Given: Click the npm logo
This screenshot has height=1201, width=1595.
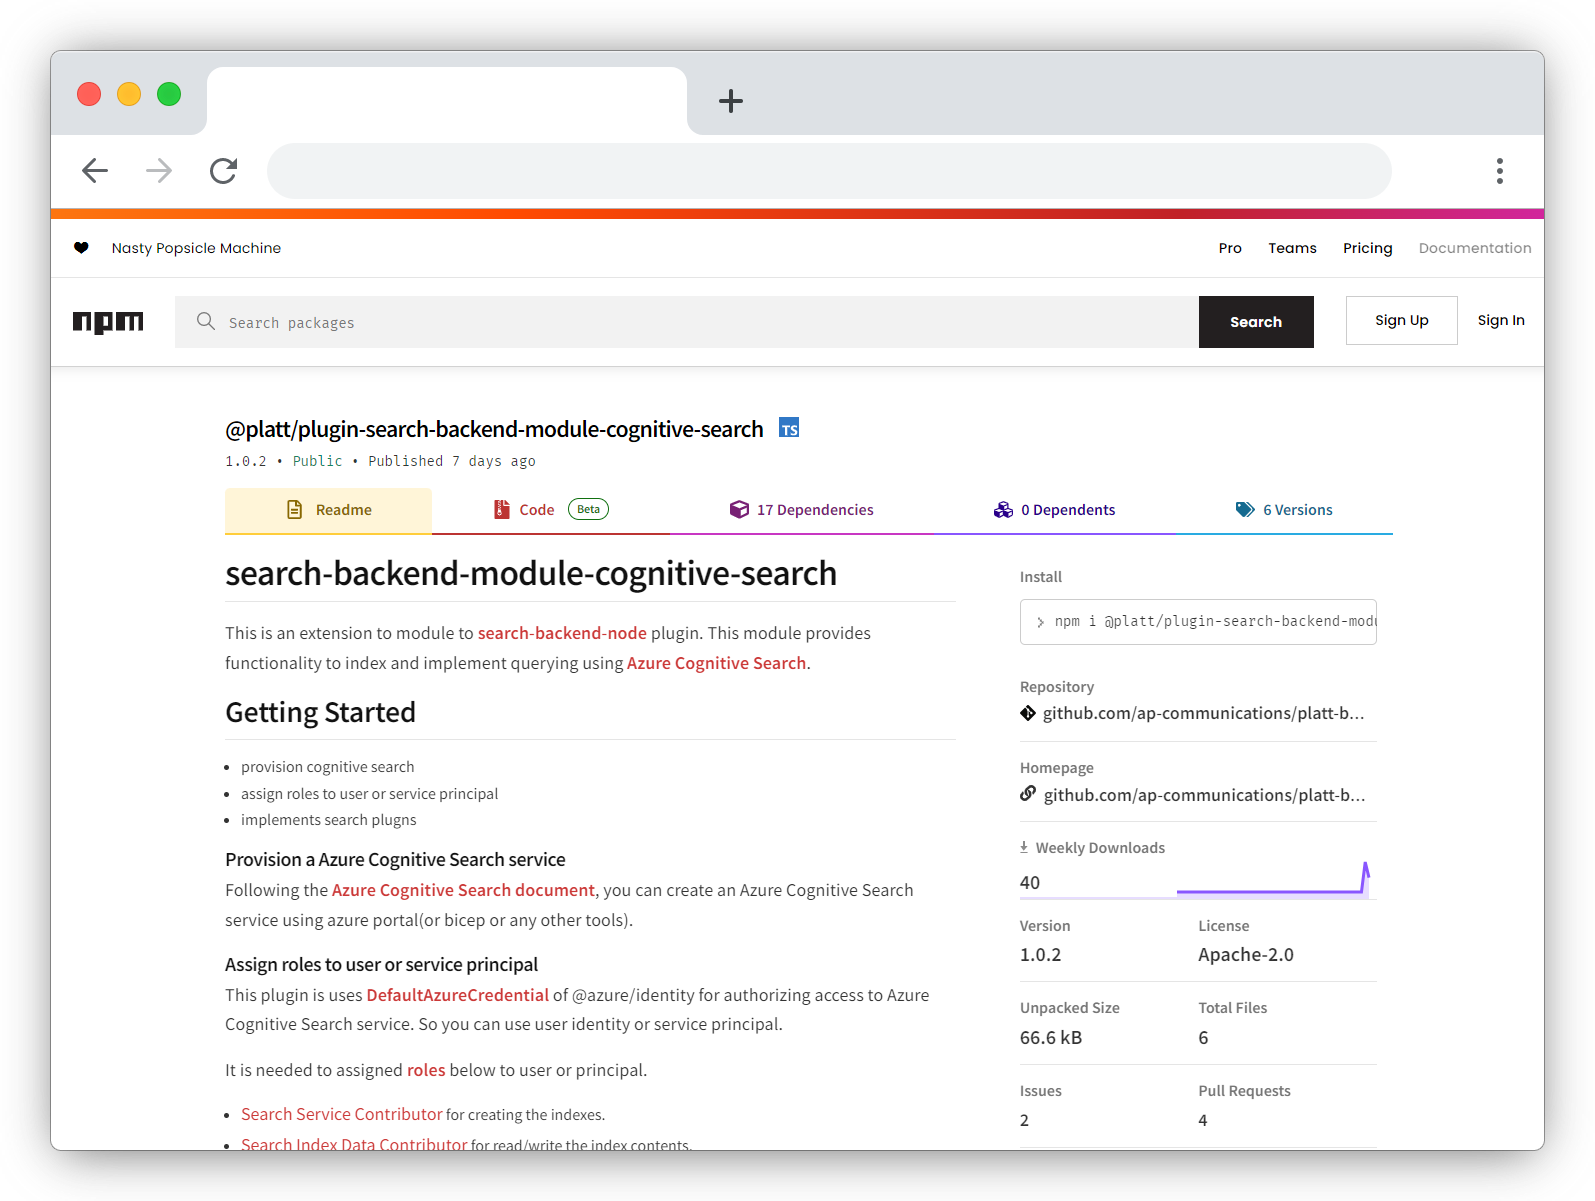Looking at the screenshot, I should coord(108,322).
